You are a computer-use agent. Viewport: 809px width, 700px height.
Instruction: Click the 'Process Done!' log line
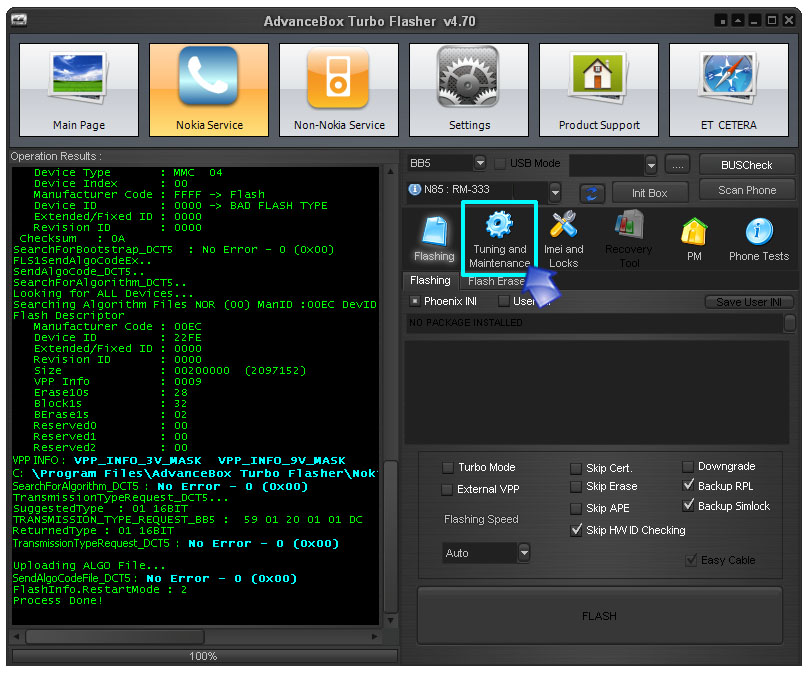(58, 600)
